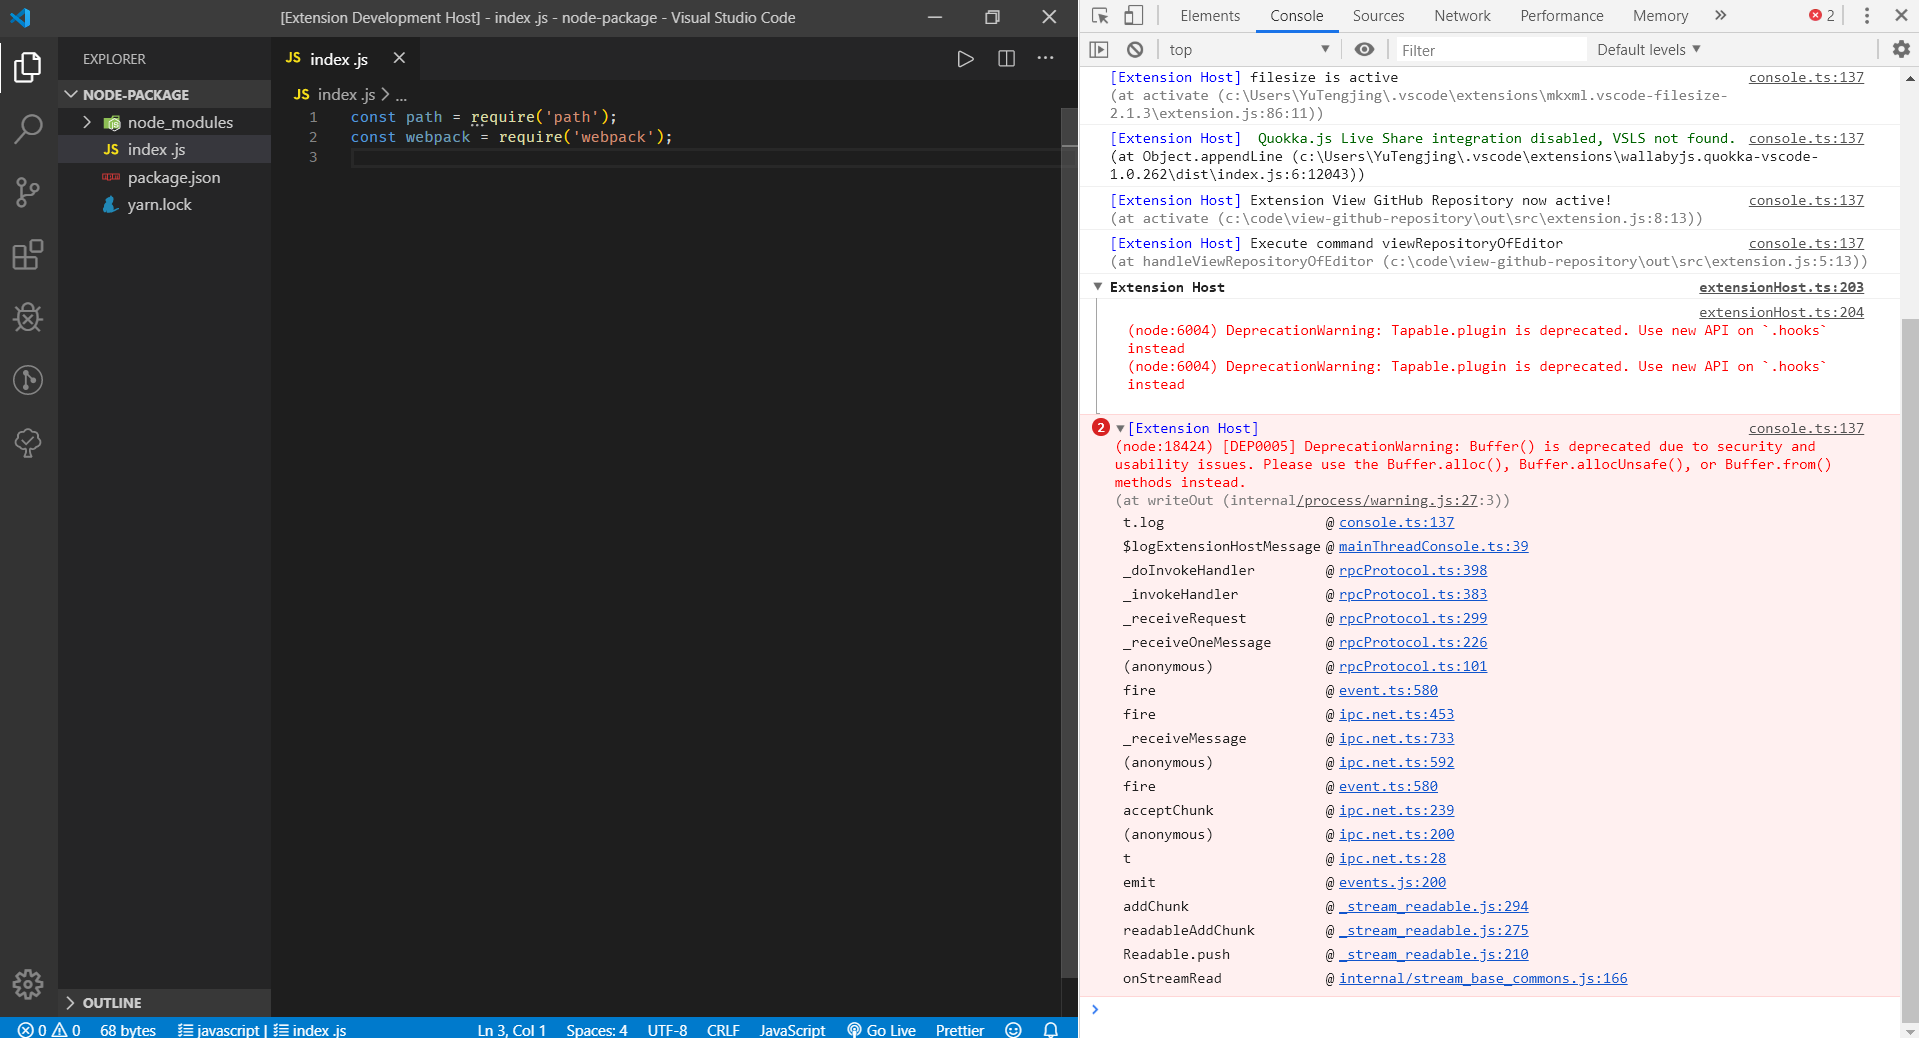Select the element inspection tool in DevTools

[1098, 15]
